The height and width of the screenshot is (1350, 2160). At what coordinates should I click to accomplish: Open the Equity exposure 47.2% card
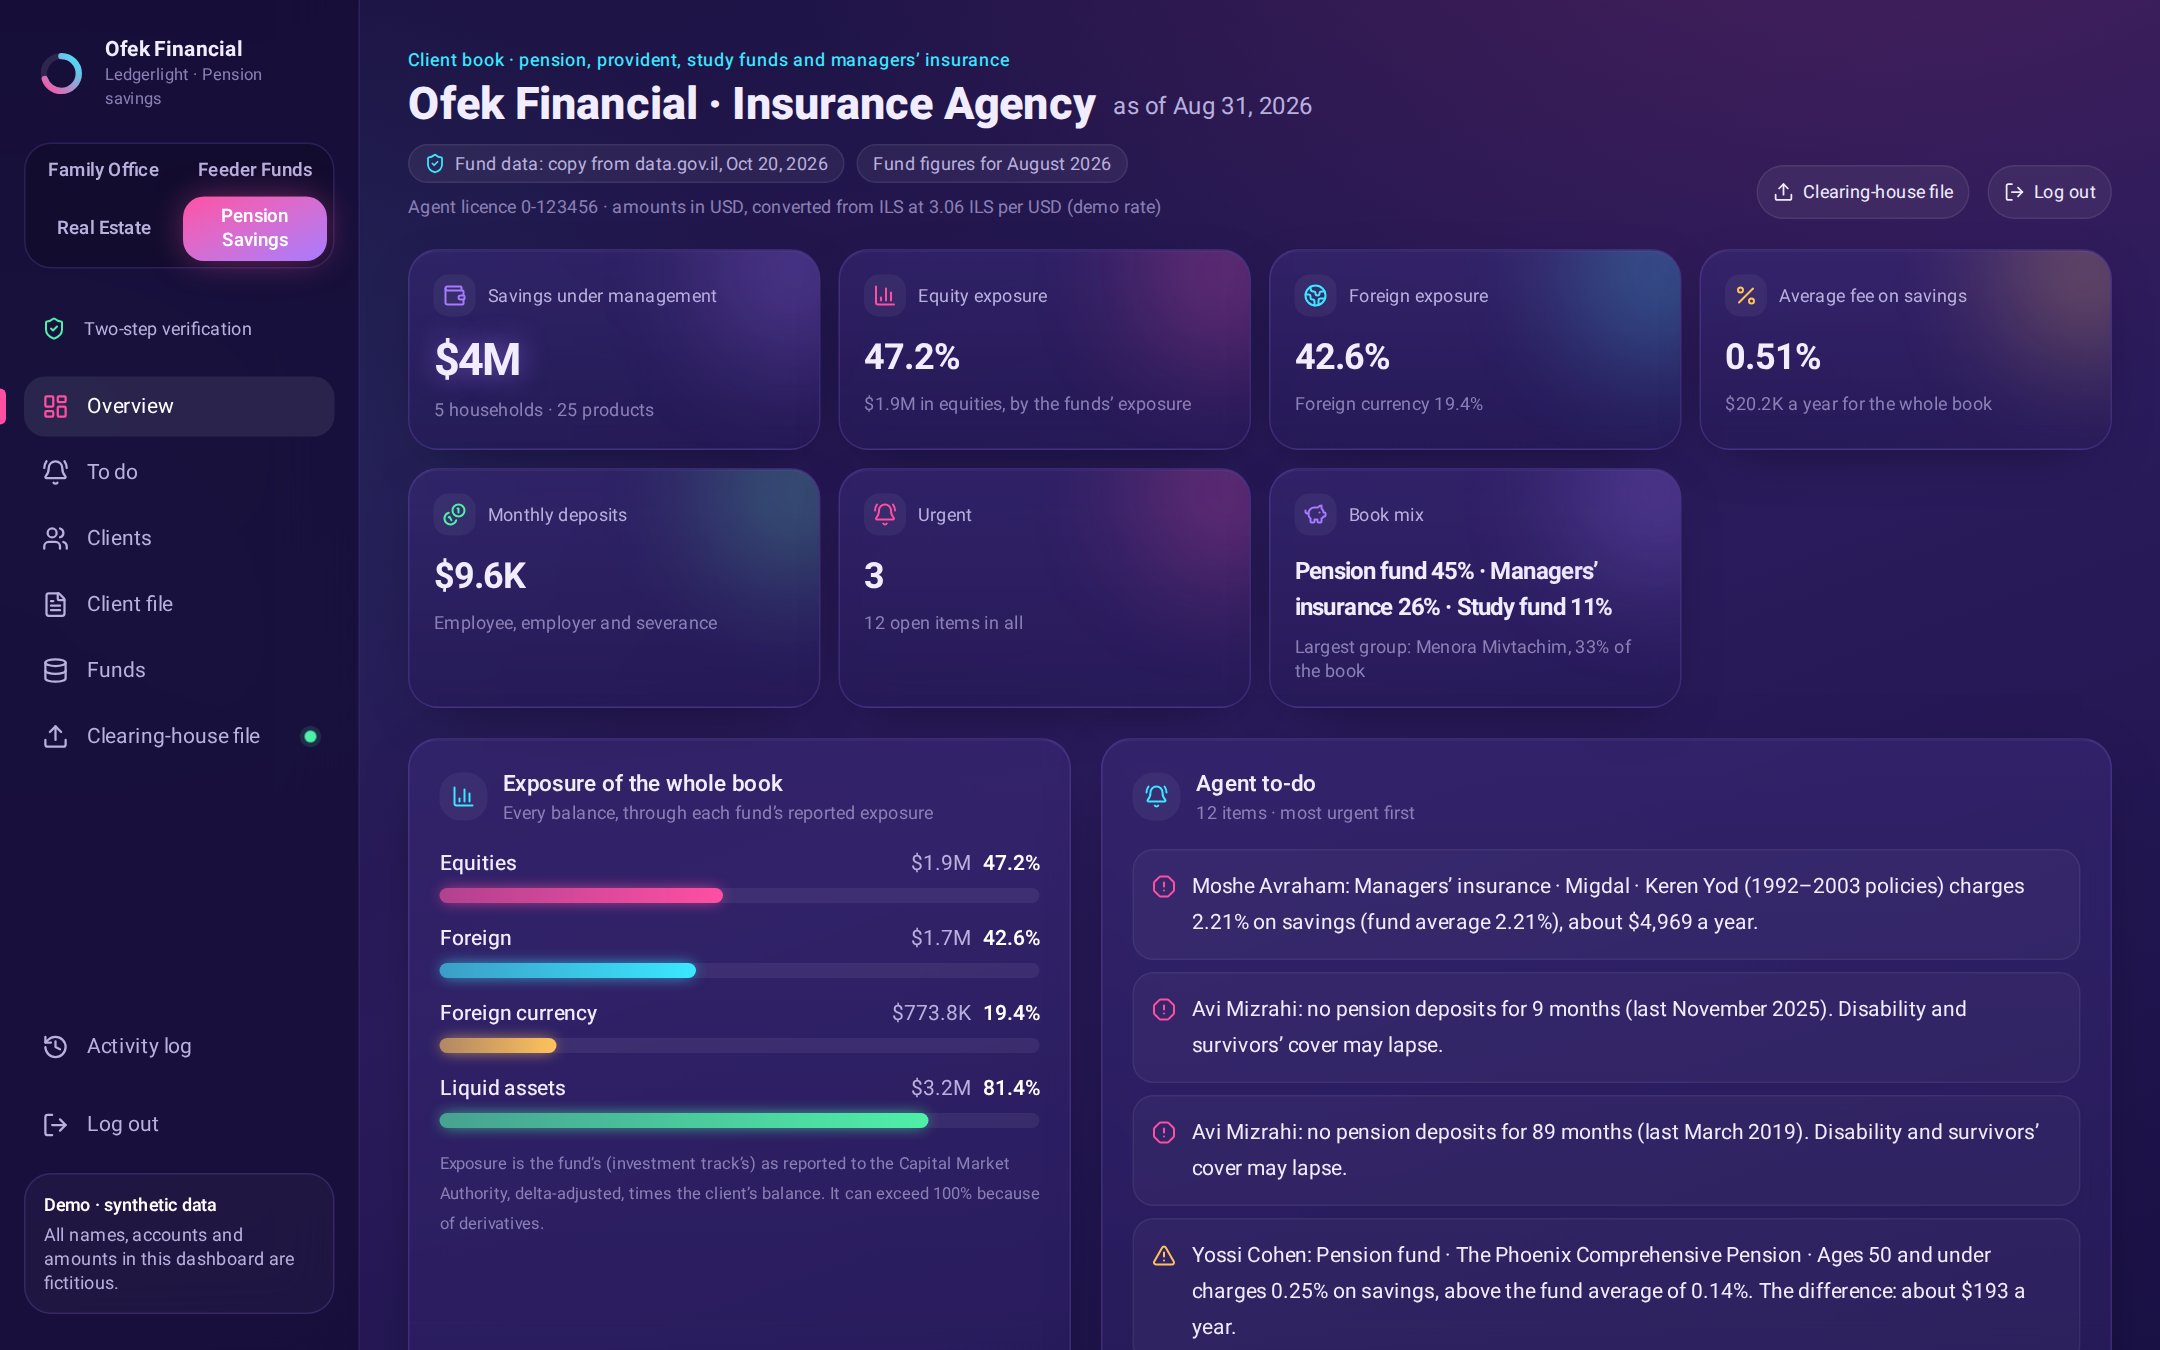(x=1044, y=349)
